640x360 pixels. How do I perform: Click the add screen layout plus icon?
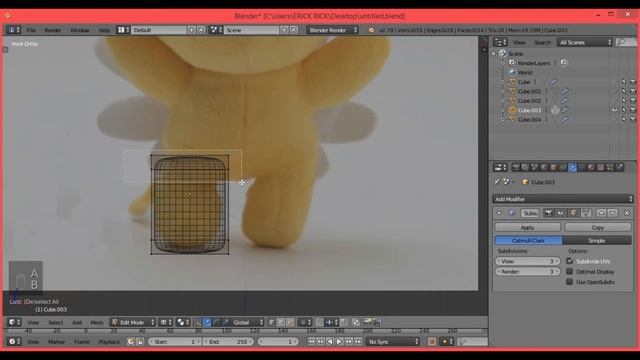pos(192,30)
